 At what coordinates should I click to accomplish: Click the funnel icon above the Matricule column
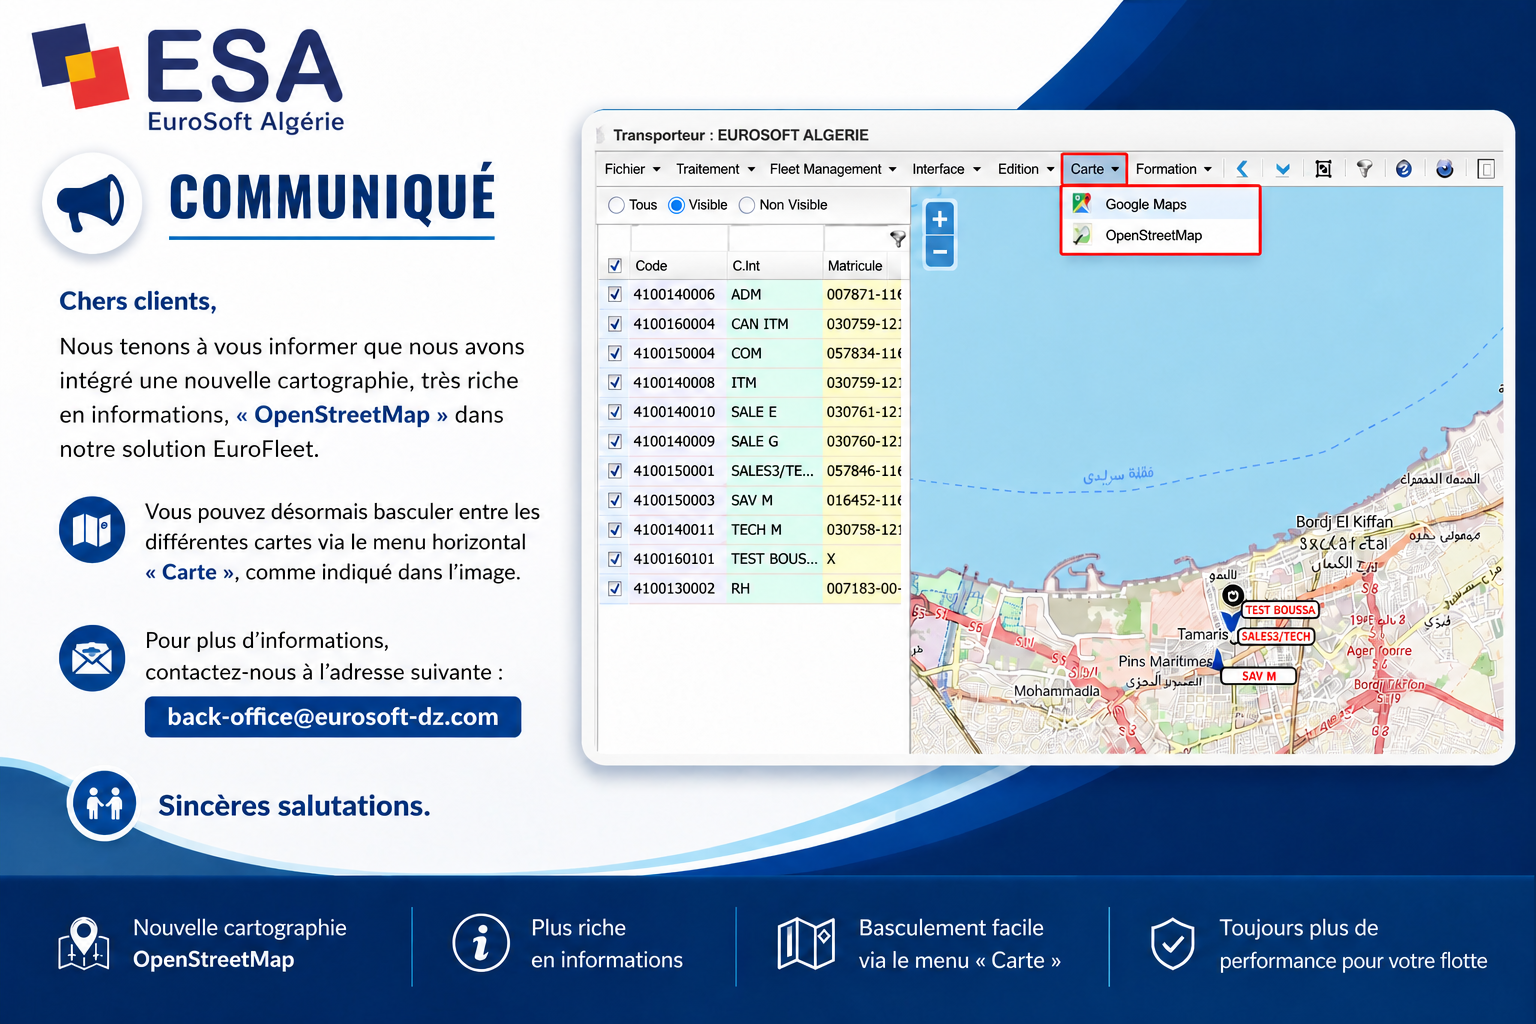(898, 239)
